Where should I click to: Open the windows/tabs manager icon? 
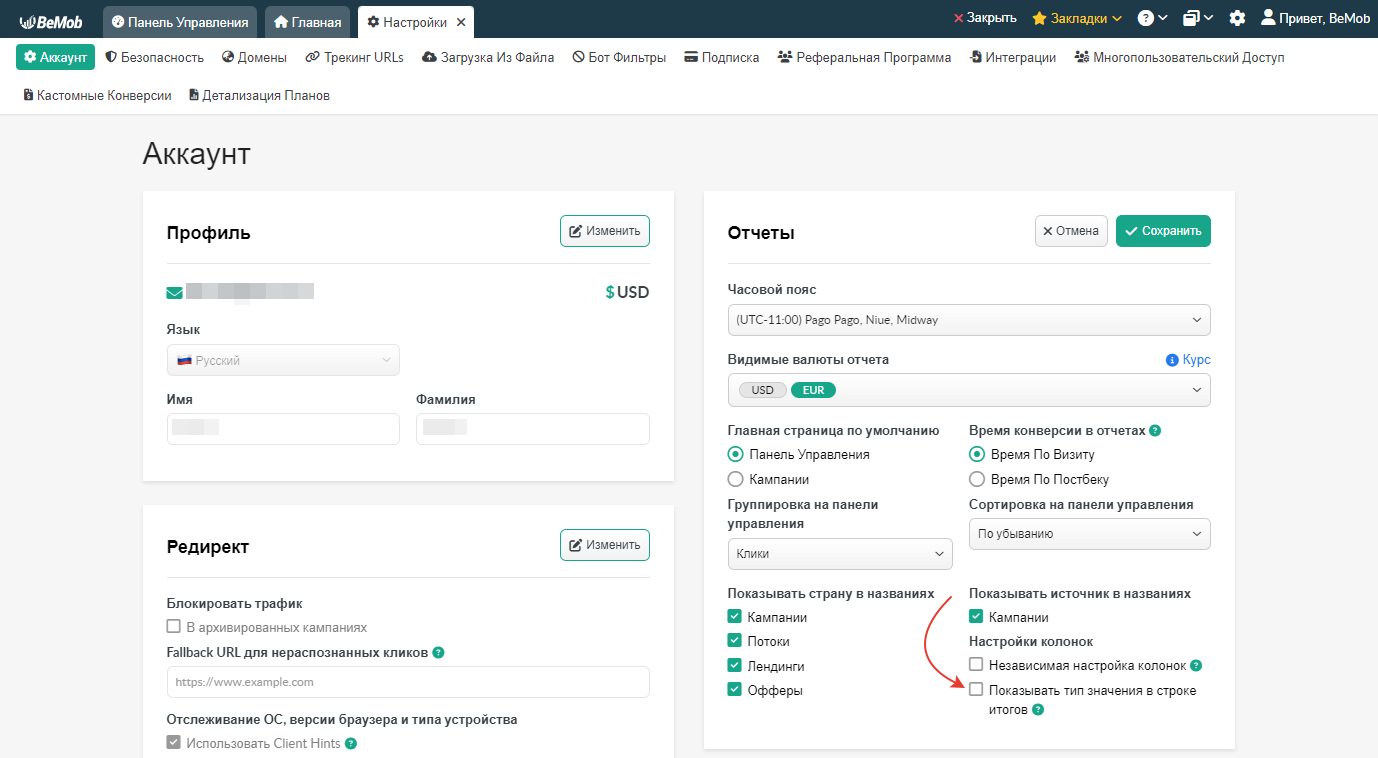coord(1191,18)
